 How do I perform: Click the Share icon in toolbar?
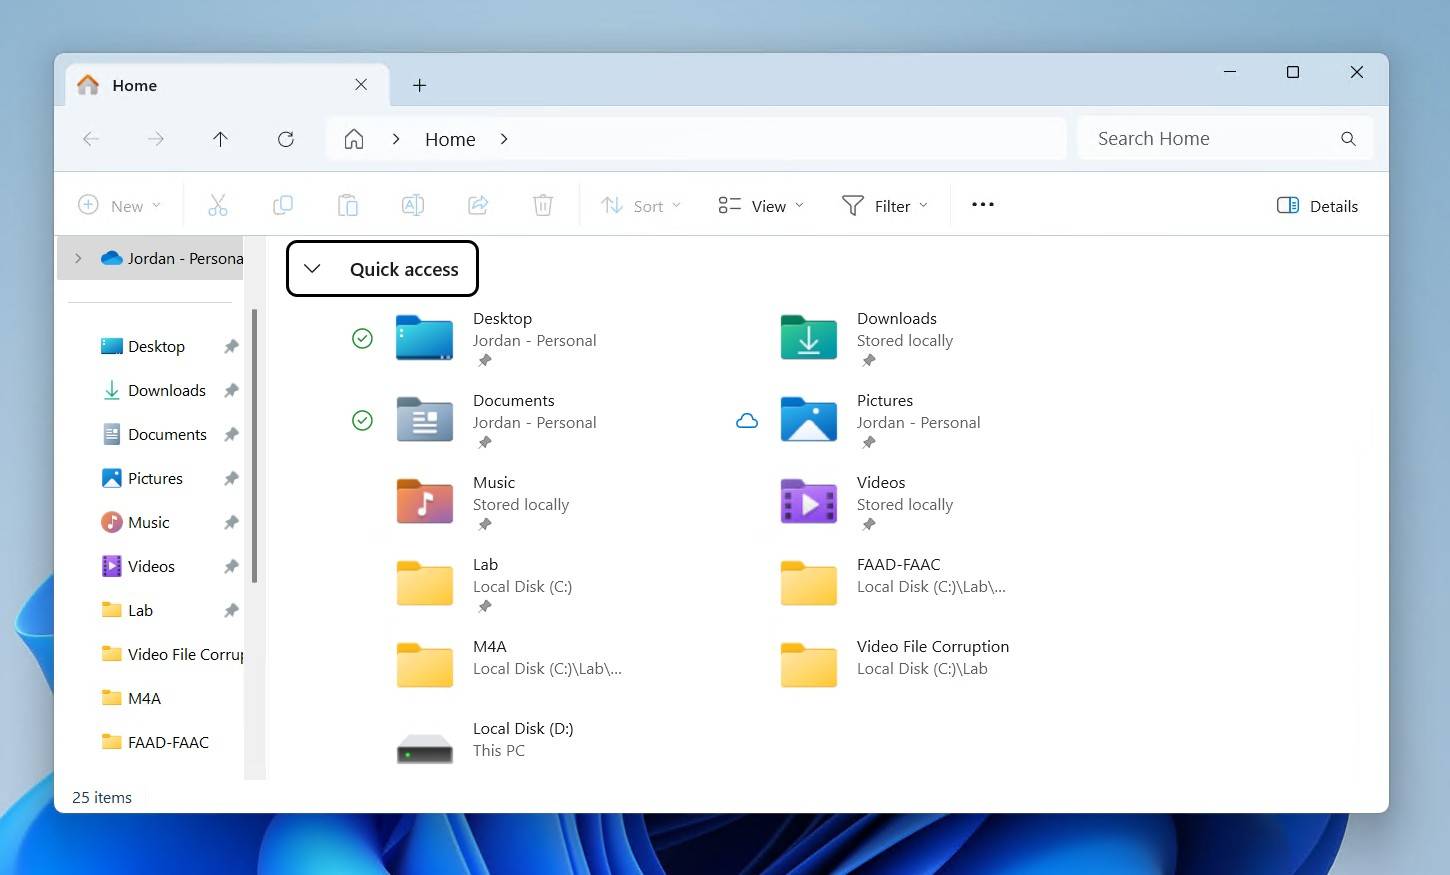(x=478, y=206)
